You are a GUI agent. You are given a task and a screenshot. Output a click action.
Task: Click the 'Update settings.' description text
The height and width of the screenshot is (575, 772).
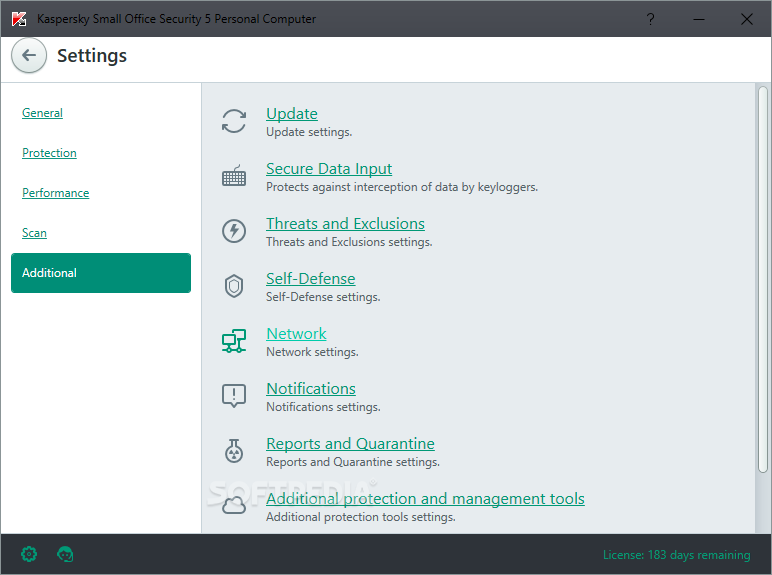(309, 132)
